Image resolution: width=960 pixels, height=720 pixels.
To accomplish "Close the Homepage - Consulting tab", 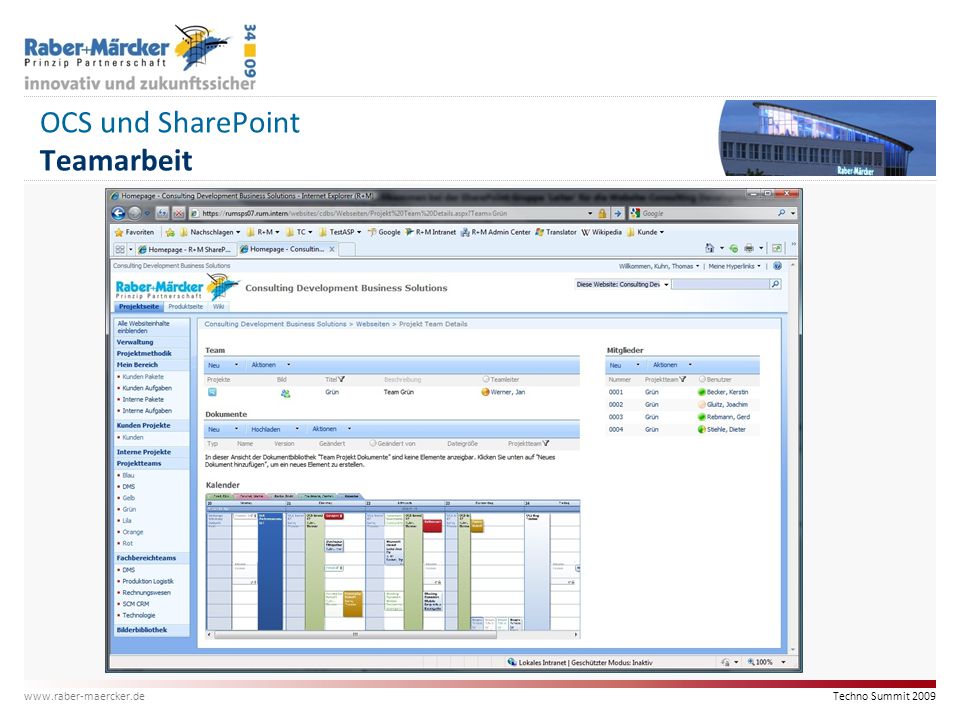I will 332,249.
